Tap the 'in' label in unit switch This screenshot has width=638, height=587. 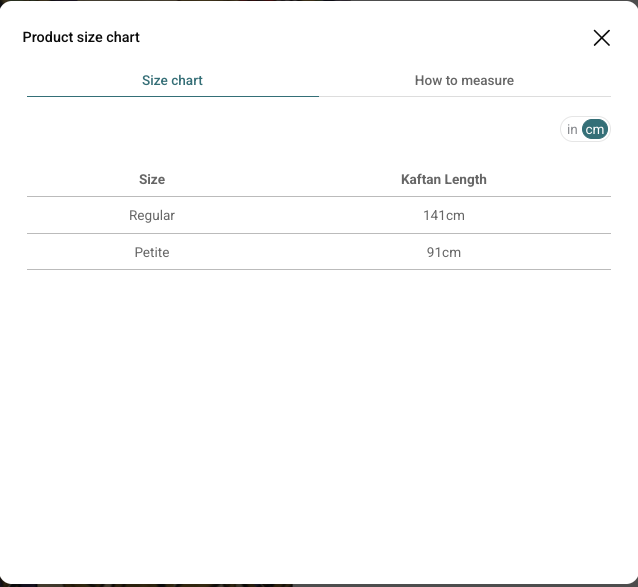(x=572, y=130)
